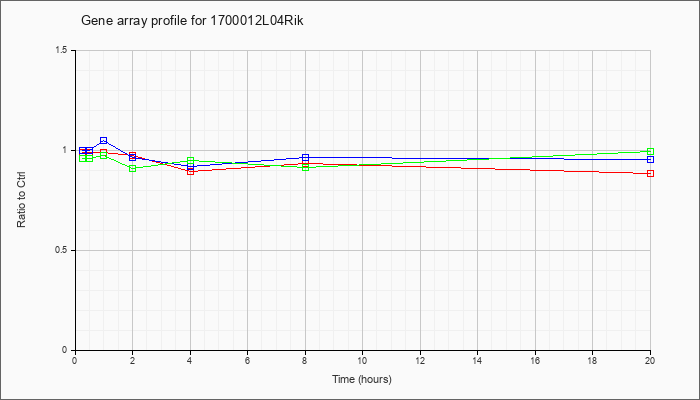This screenshot has height=400, width=700.
Task: Click the 6 tick label on x-axis
Action: 247,360
